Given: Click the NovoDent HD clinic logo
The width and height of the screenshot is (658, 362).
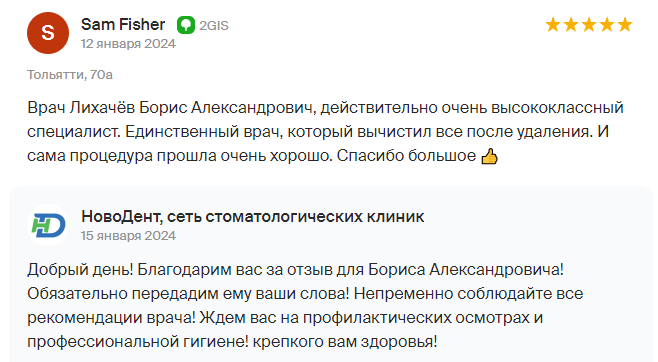Looking at the screenshot, I should coord(48,225).
